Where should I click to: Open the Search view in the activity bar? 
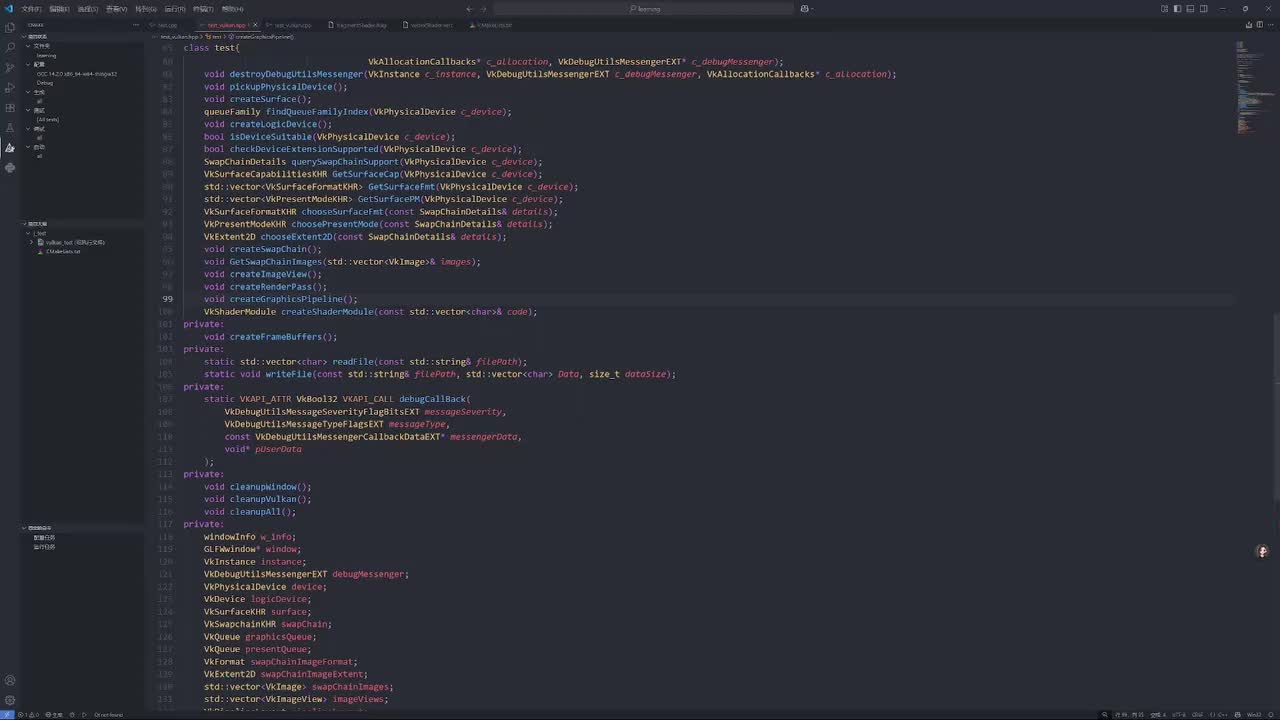tap(10, 47)
